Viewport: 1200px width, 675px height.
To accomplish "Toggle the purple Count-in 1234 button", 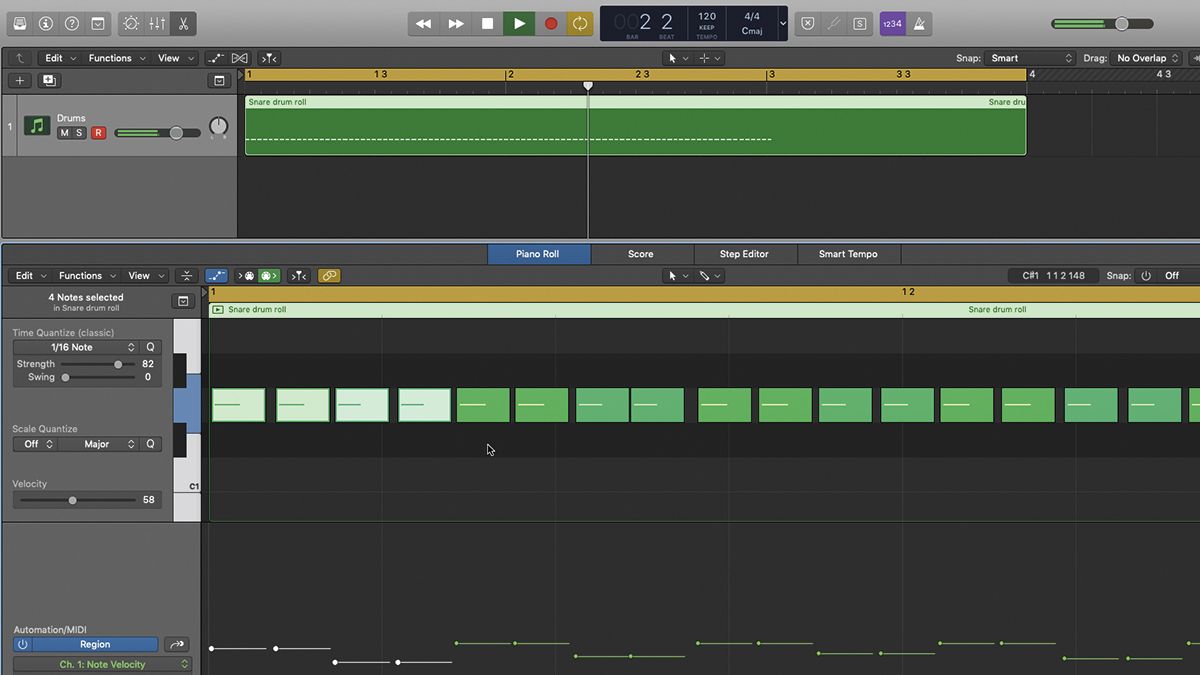I will click(x=892, y=23).
